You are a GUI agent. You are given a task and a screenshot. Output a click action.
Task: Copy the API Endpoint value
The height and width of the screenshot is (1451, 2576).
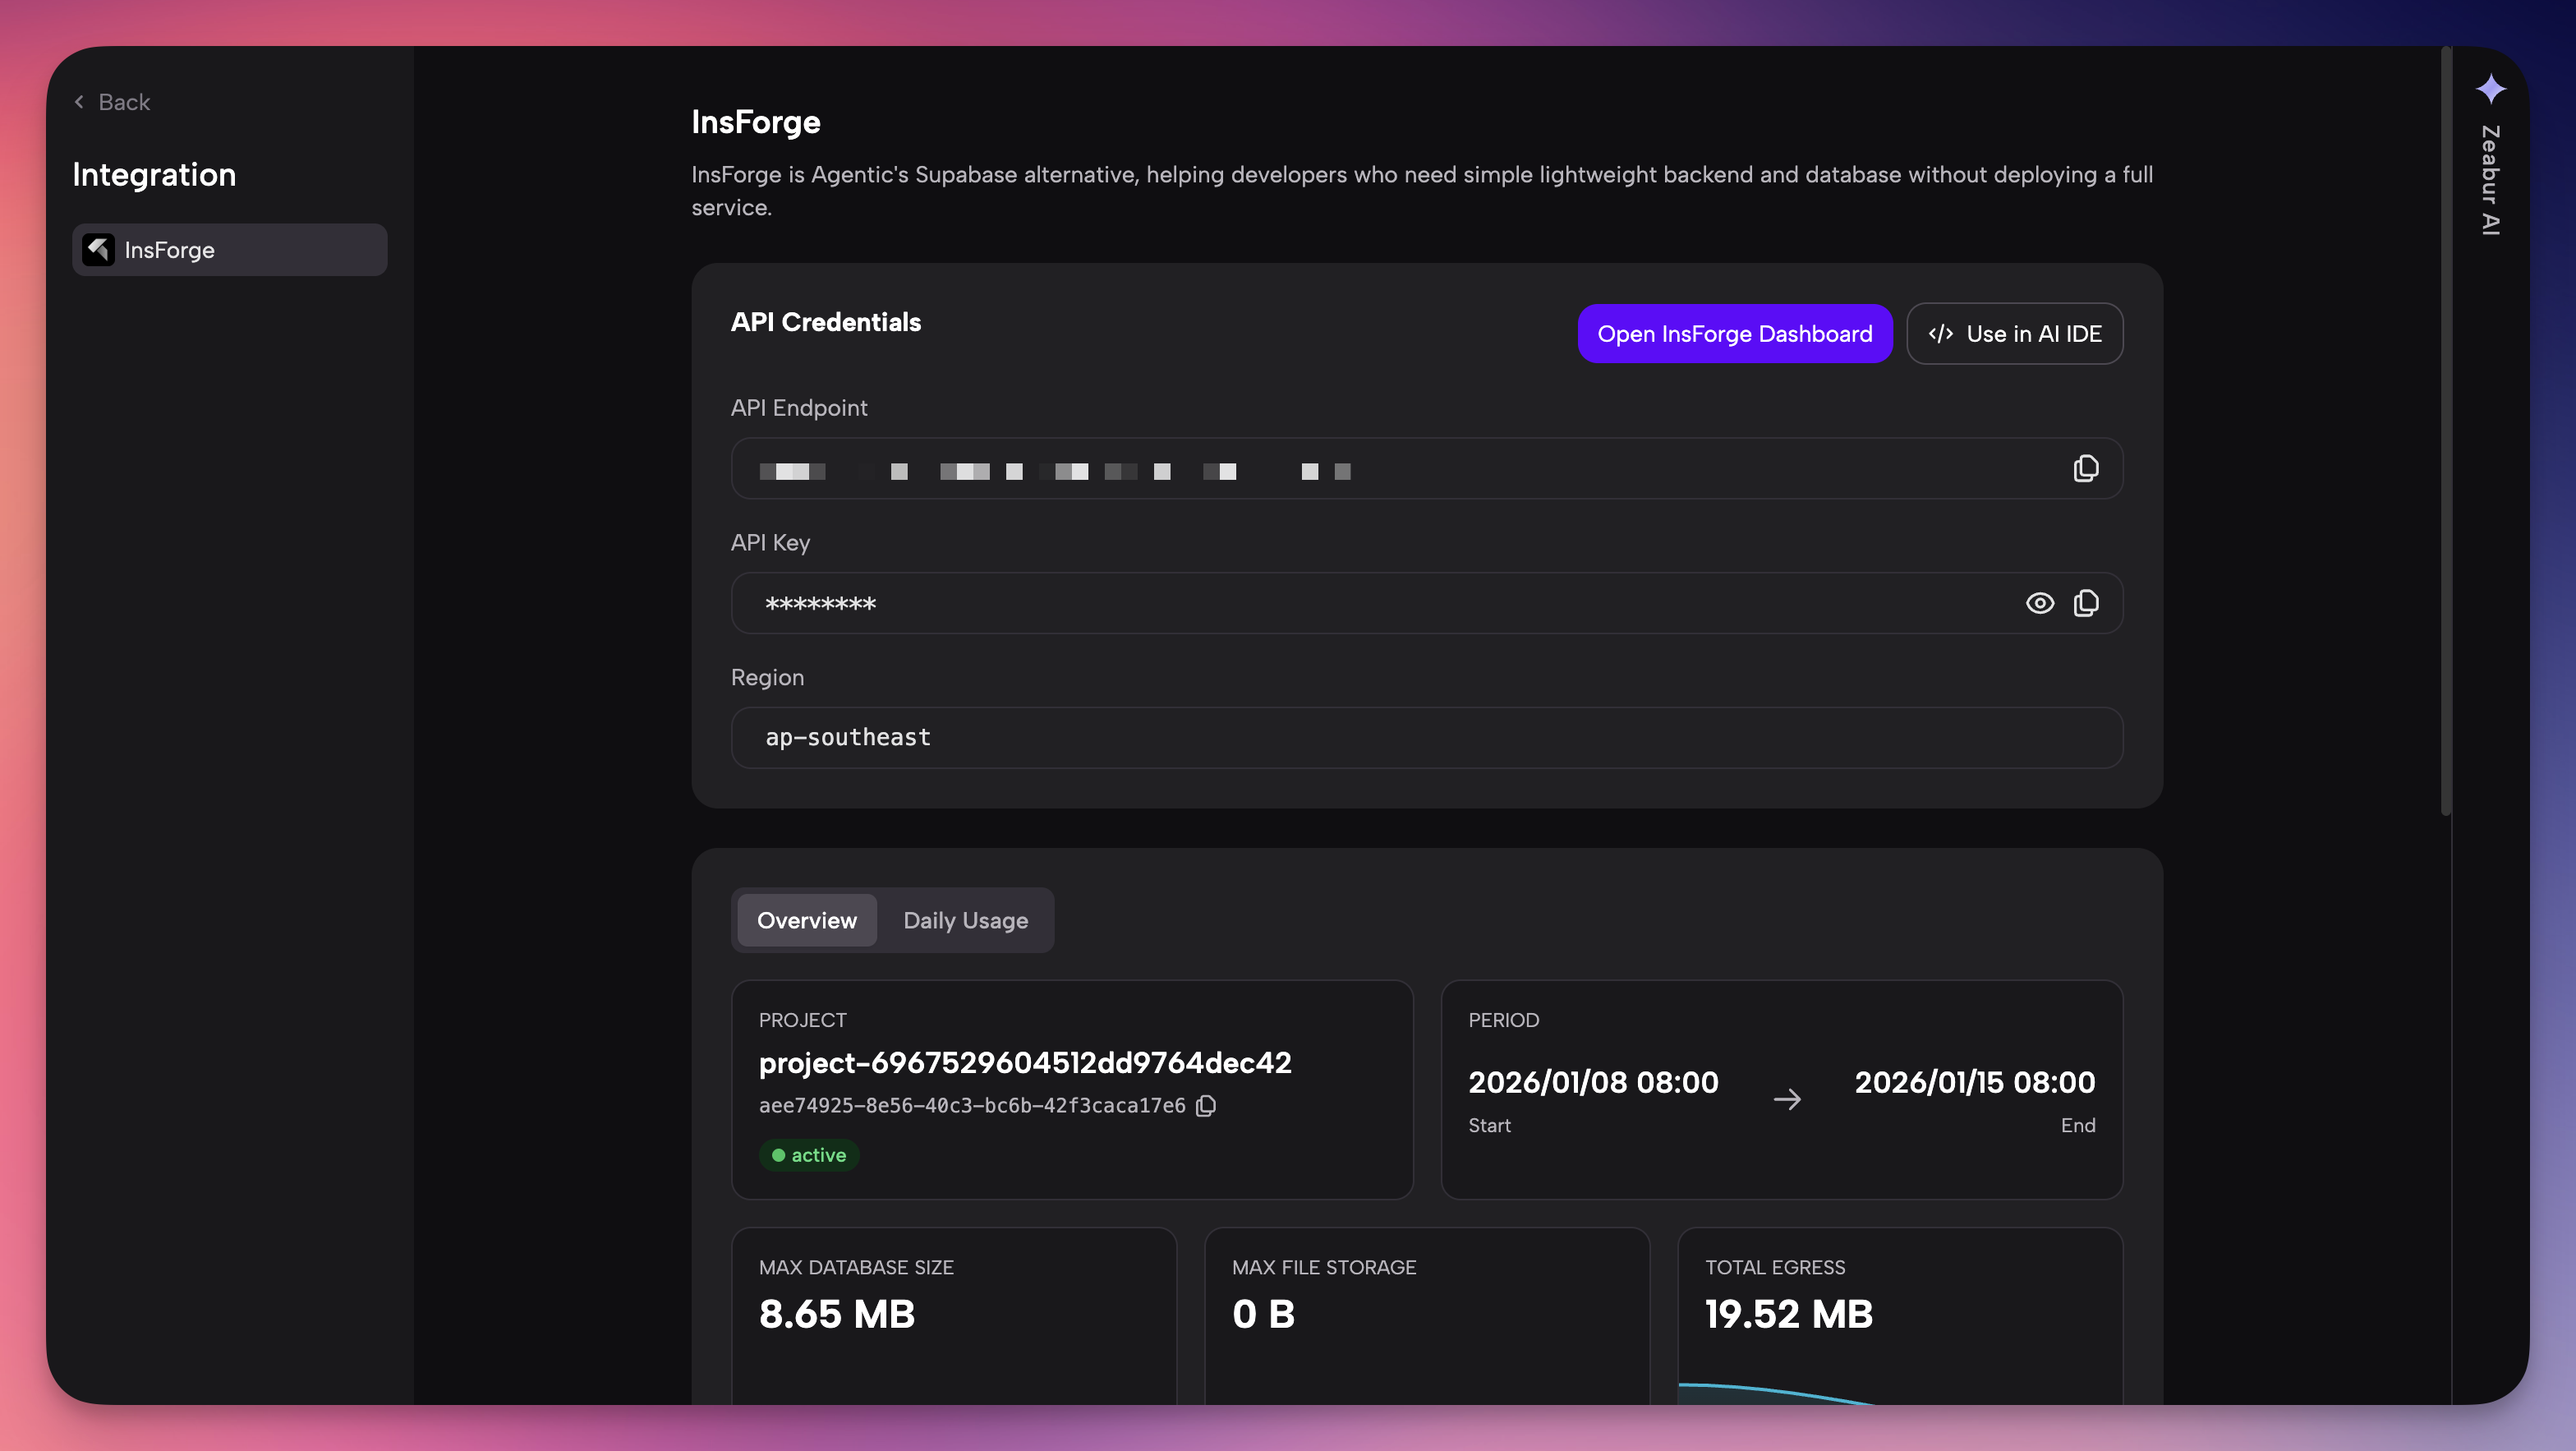2086,468
